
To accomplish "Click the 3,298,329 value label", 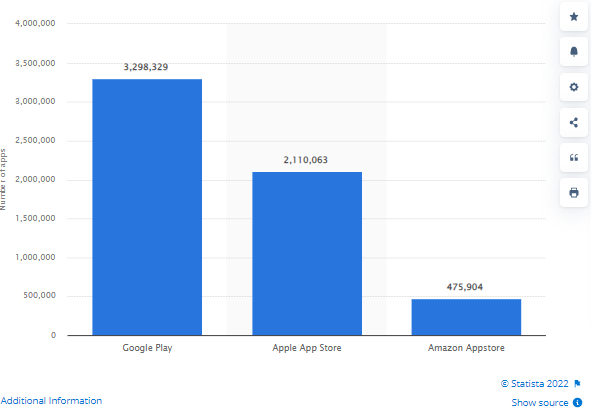I will pyautogui.click(x=146, y=67).
